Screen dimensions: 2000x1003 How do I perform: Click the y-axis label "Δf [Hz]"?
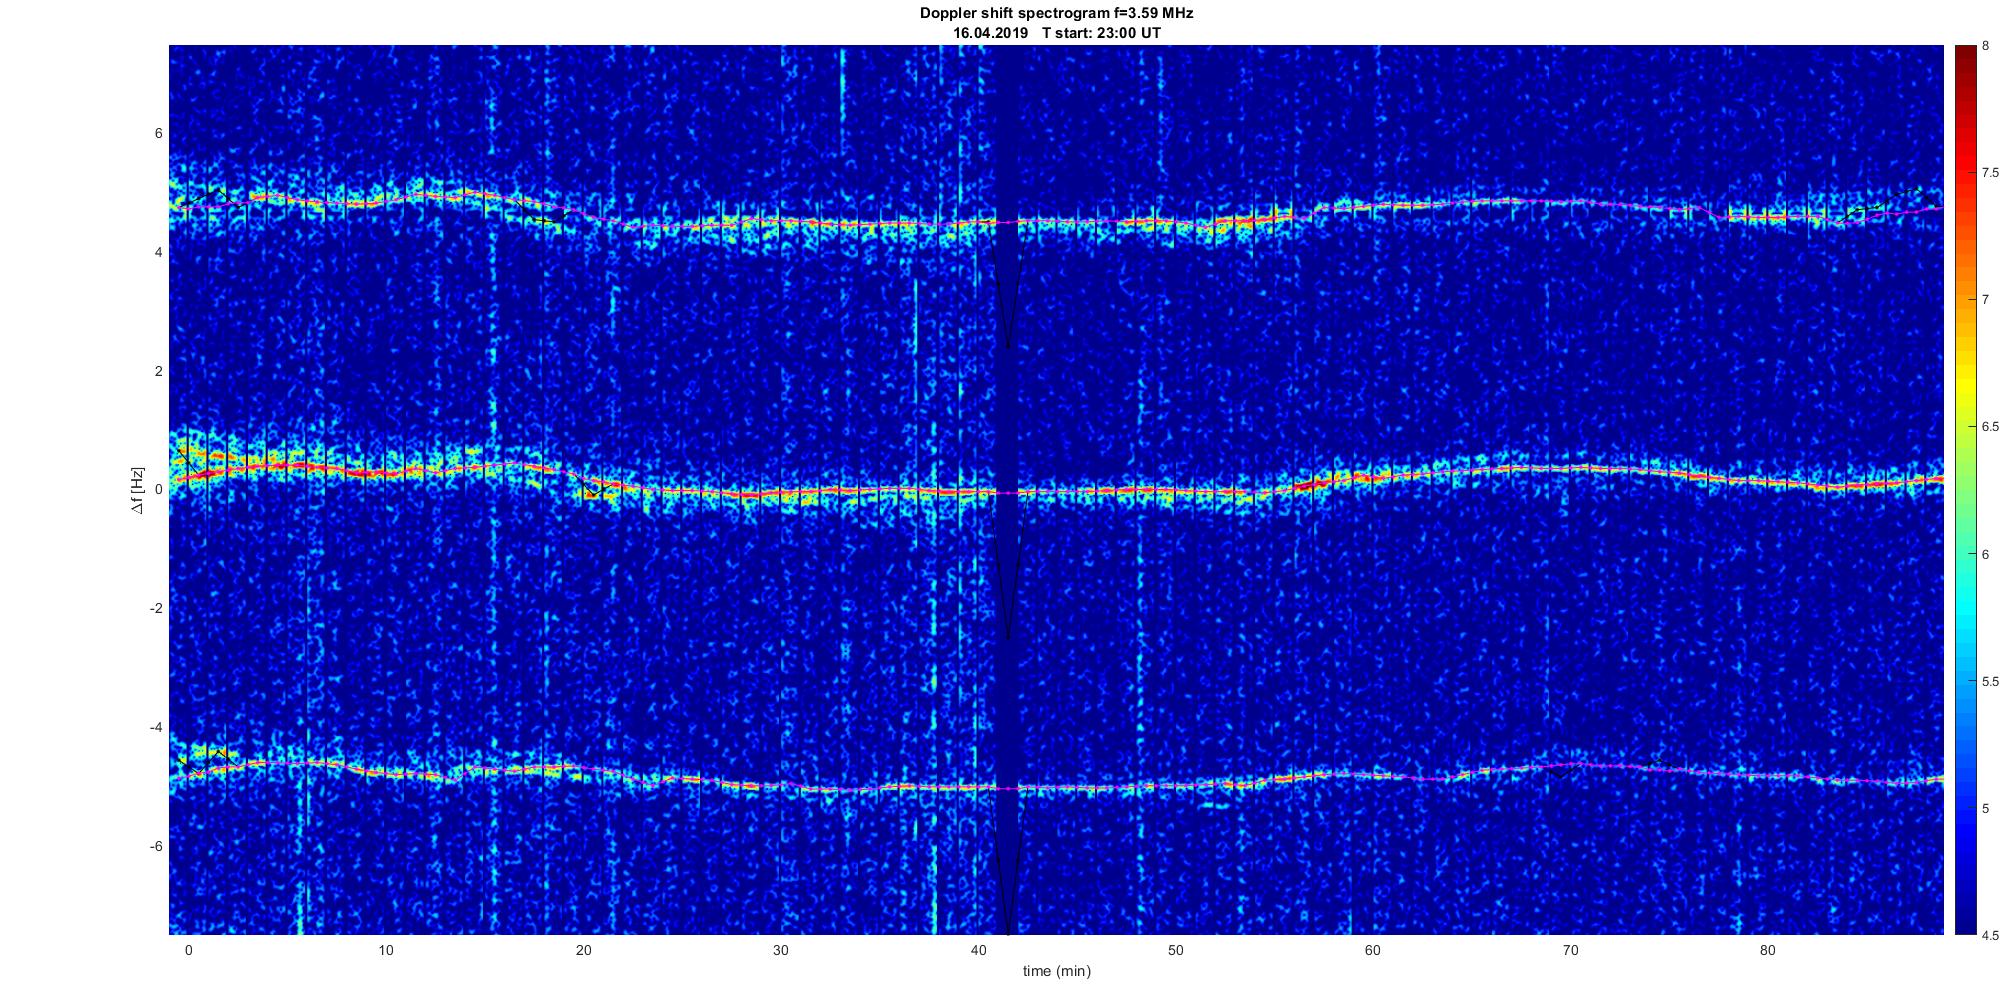pos(138,490)
